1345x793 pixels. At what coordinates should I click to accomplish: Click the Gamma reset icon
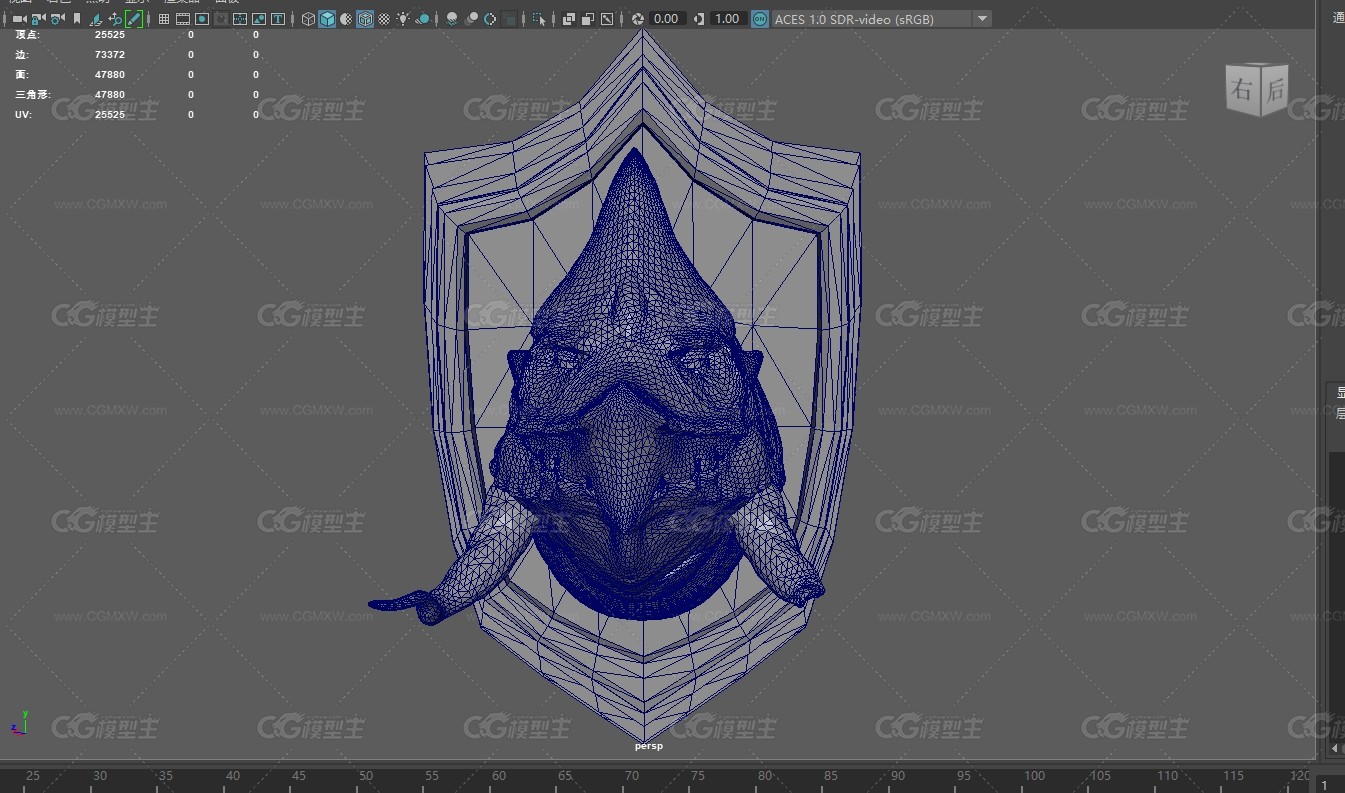click(x=699, y=19)
